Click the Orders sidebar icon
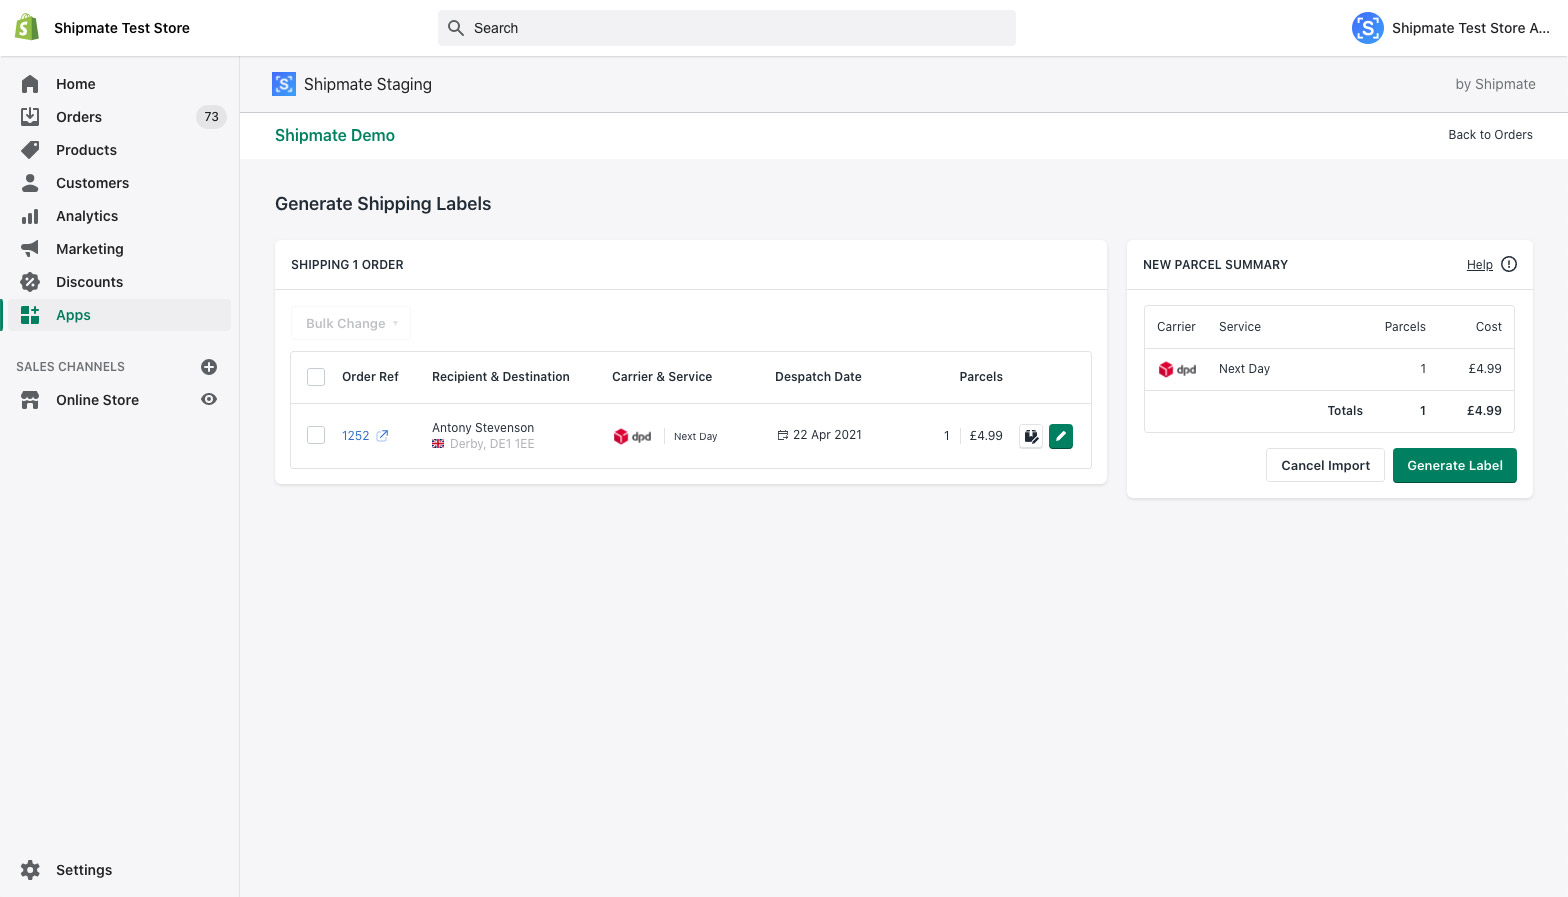The height and width of the screenshot is (897, 1568). (30, 117)
